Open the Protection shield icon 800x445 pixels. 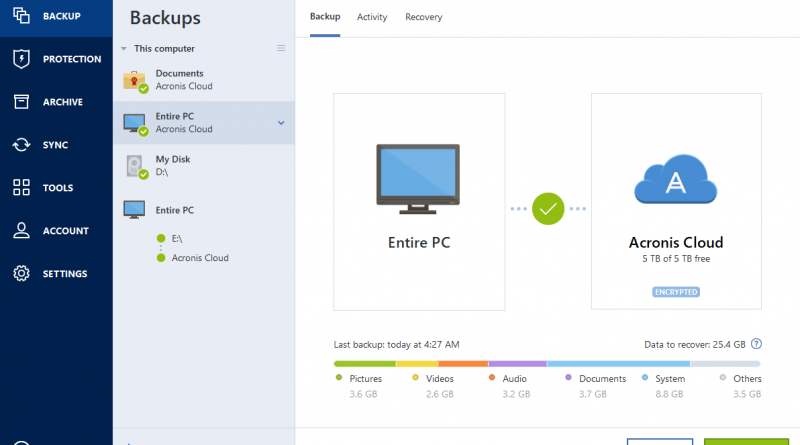(x=21, y=59)
